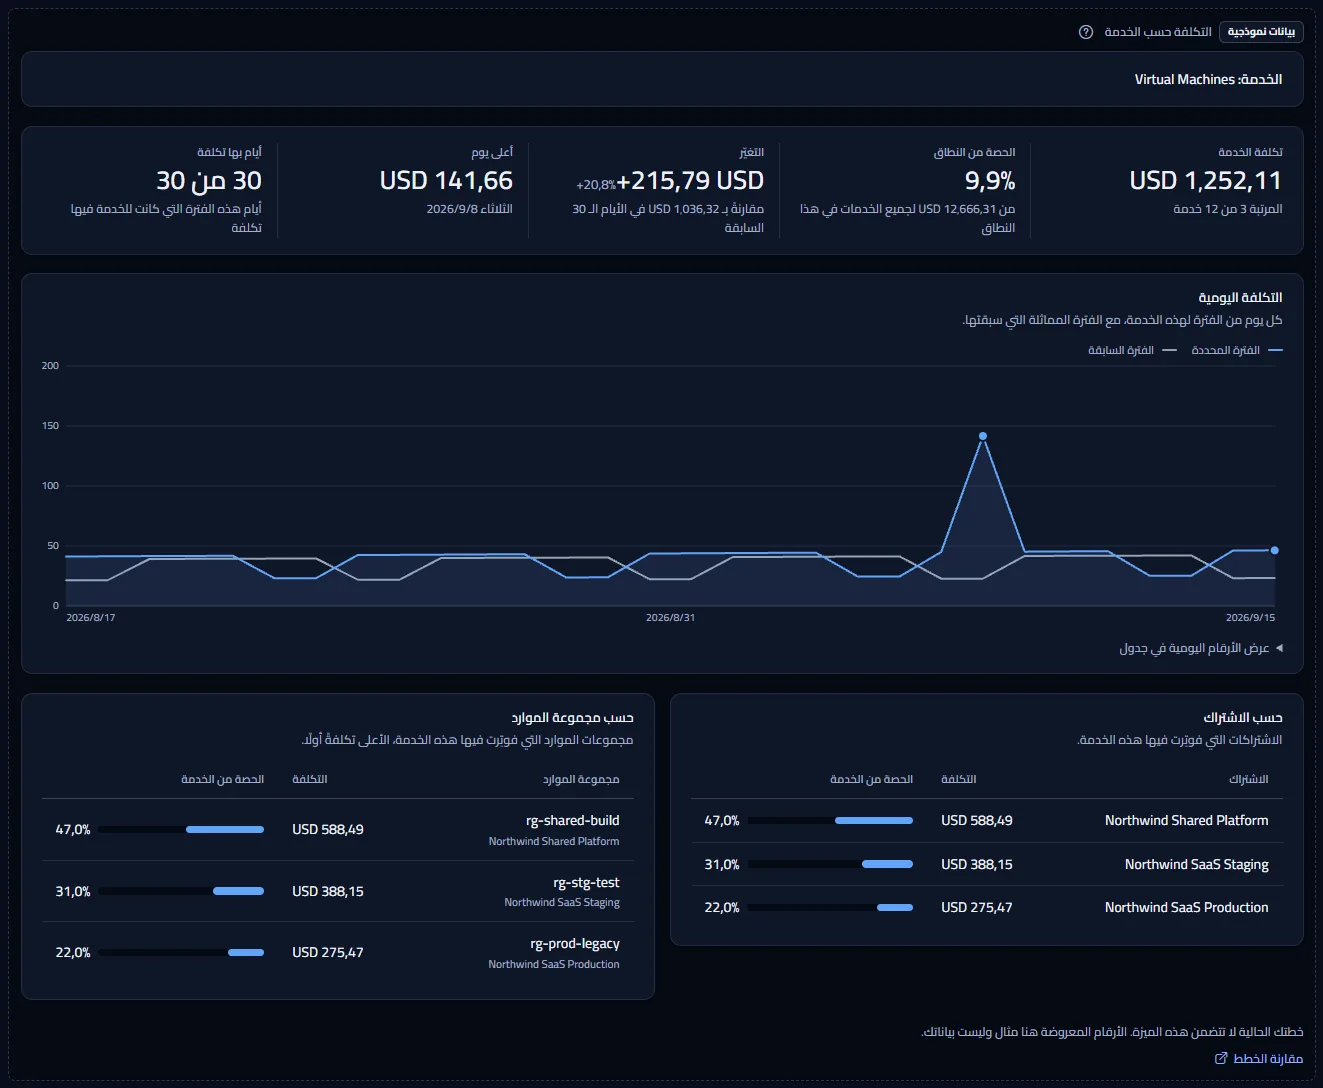This screenshot has height=1088, width=1323.
Task: Click the rg-prod-legacy resource group row
Action: pos(338,953)
